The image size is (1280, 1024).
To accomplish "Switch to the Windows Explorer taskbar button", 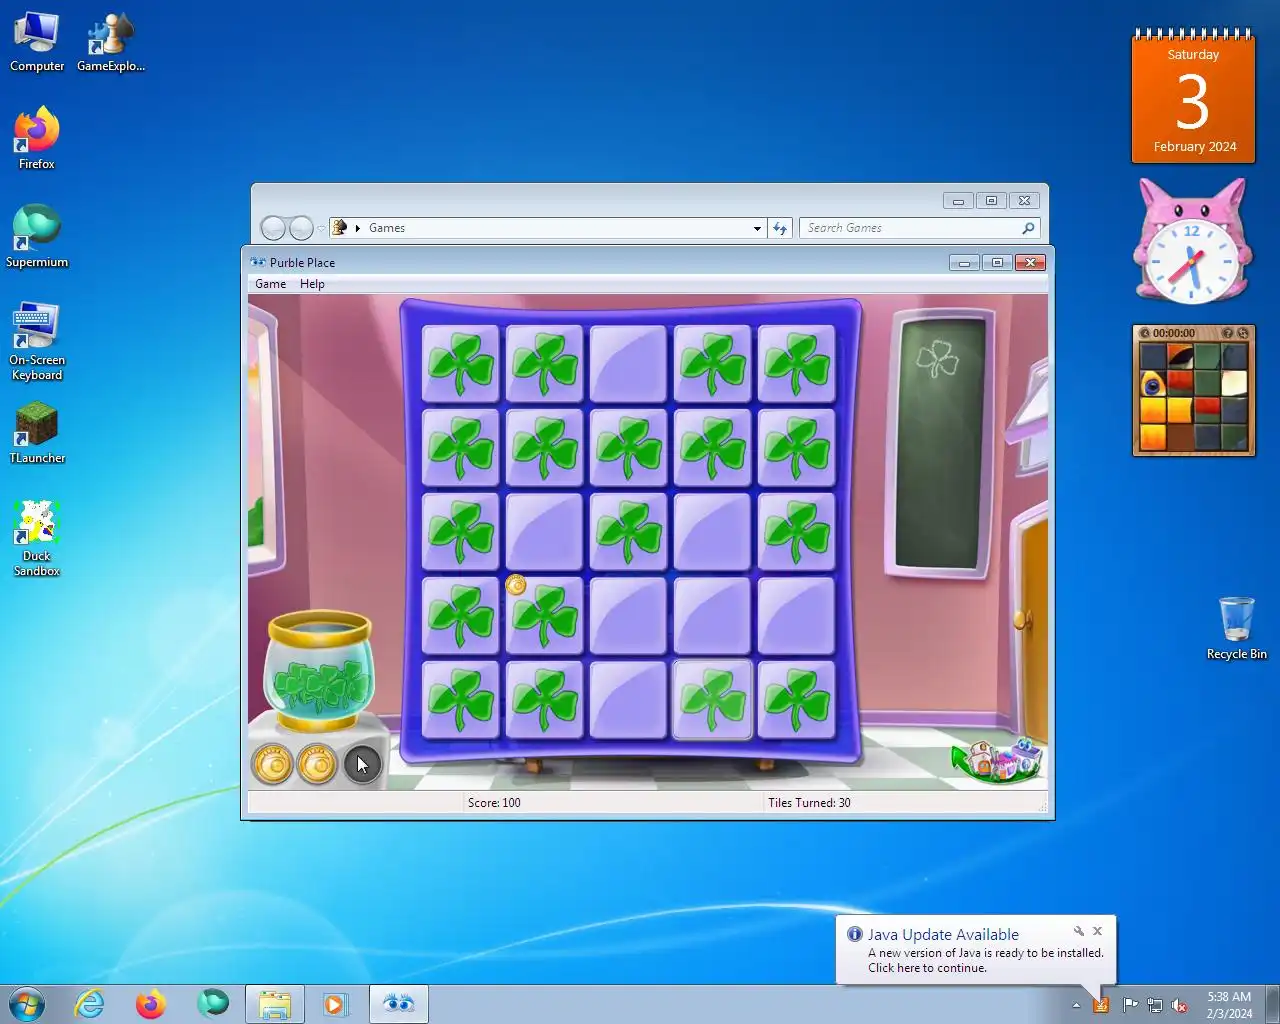I will click(x=275, y=1004).
